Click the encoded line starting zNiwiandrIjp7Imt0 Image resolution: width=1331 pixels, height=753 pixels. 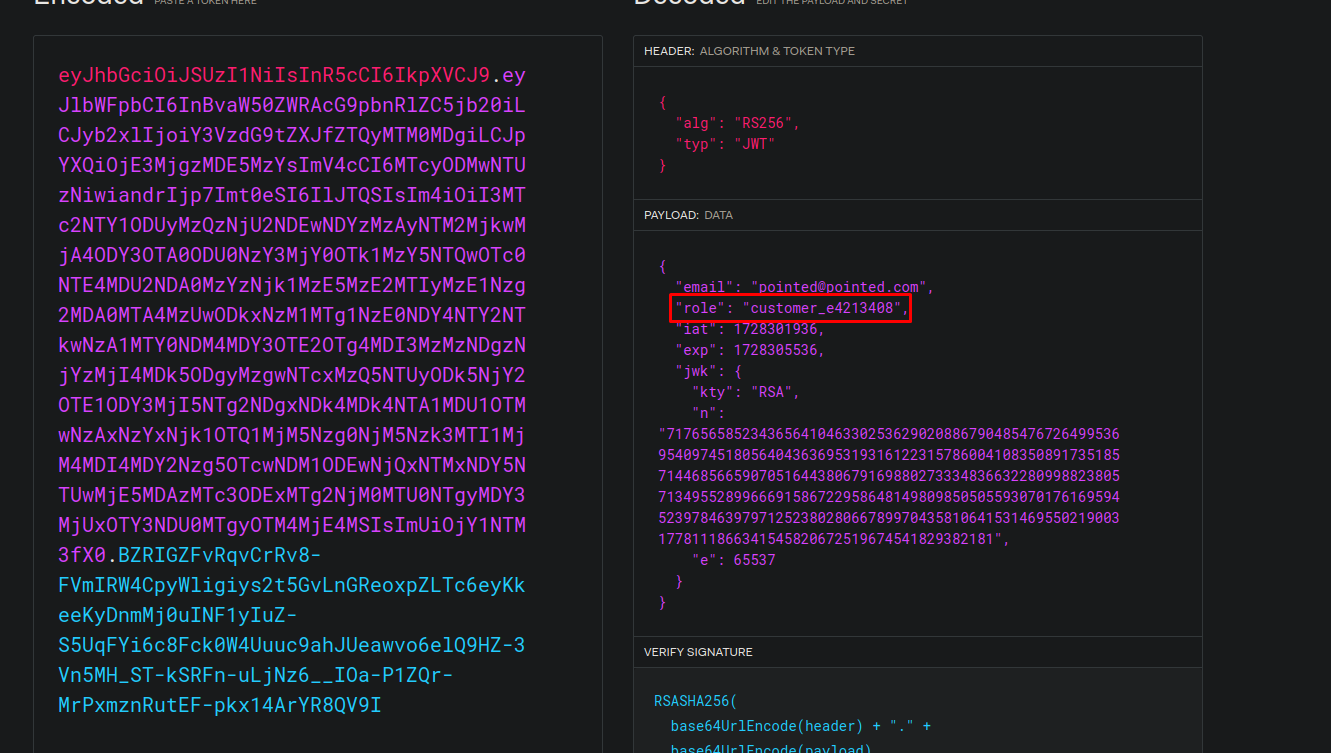tap(292, 195)
